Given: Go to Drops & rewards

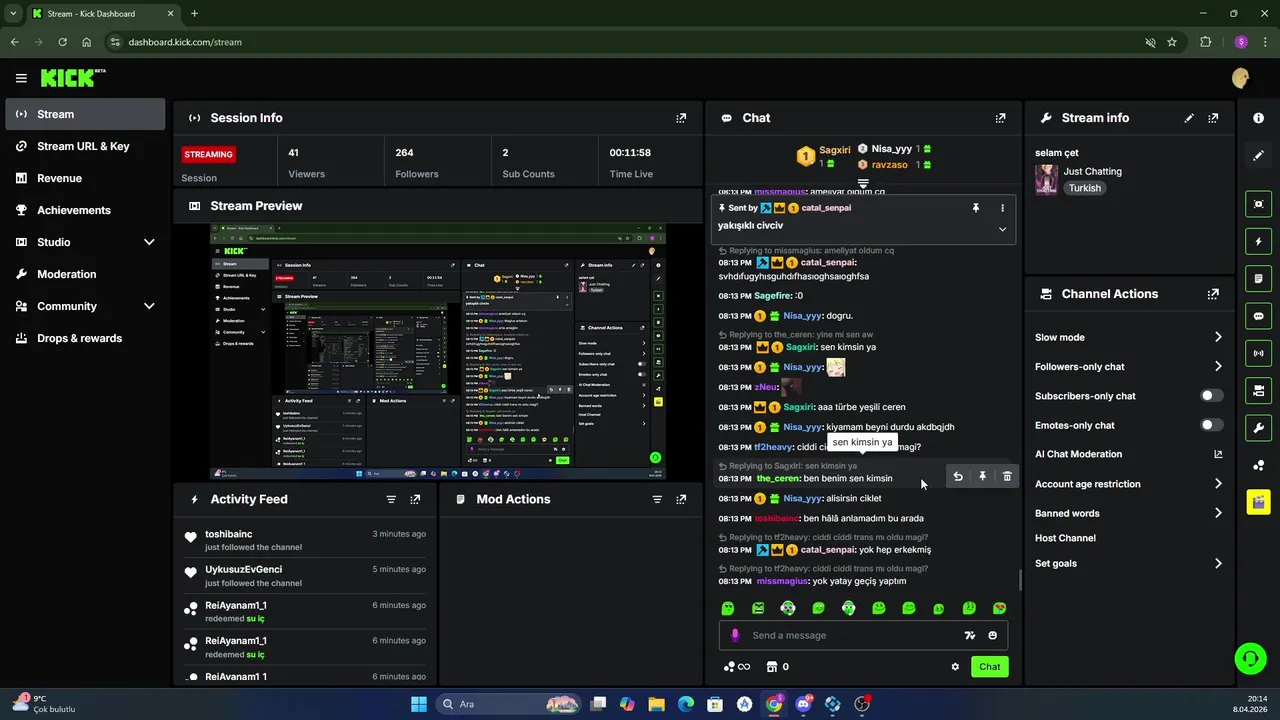Looking at the screenshot, I should tap(85, 338).
